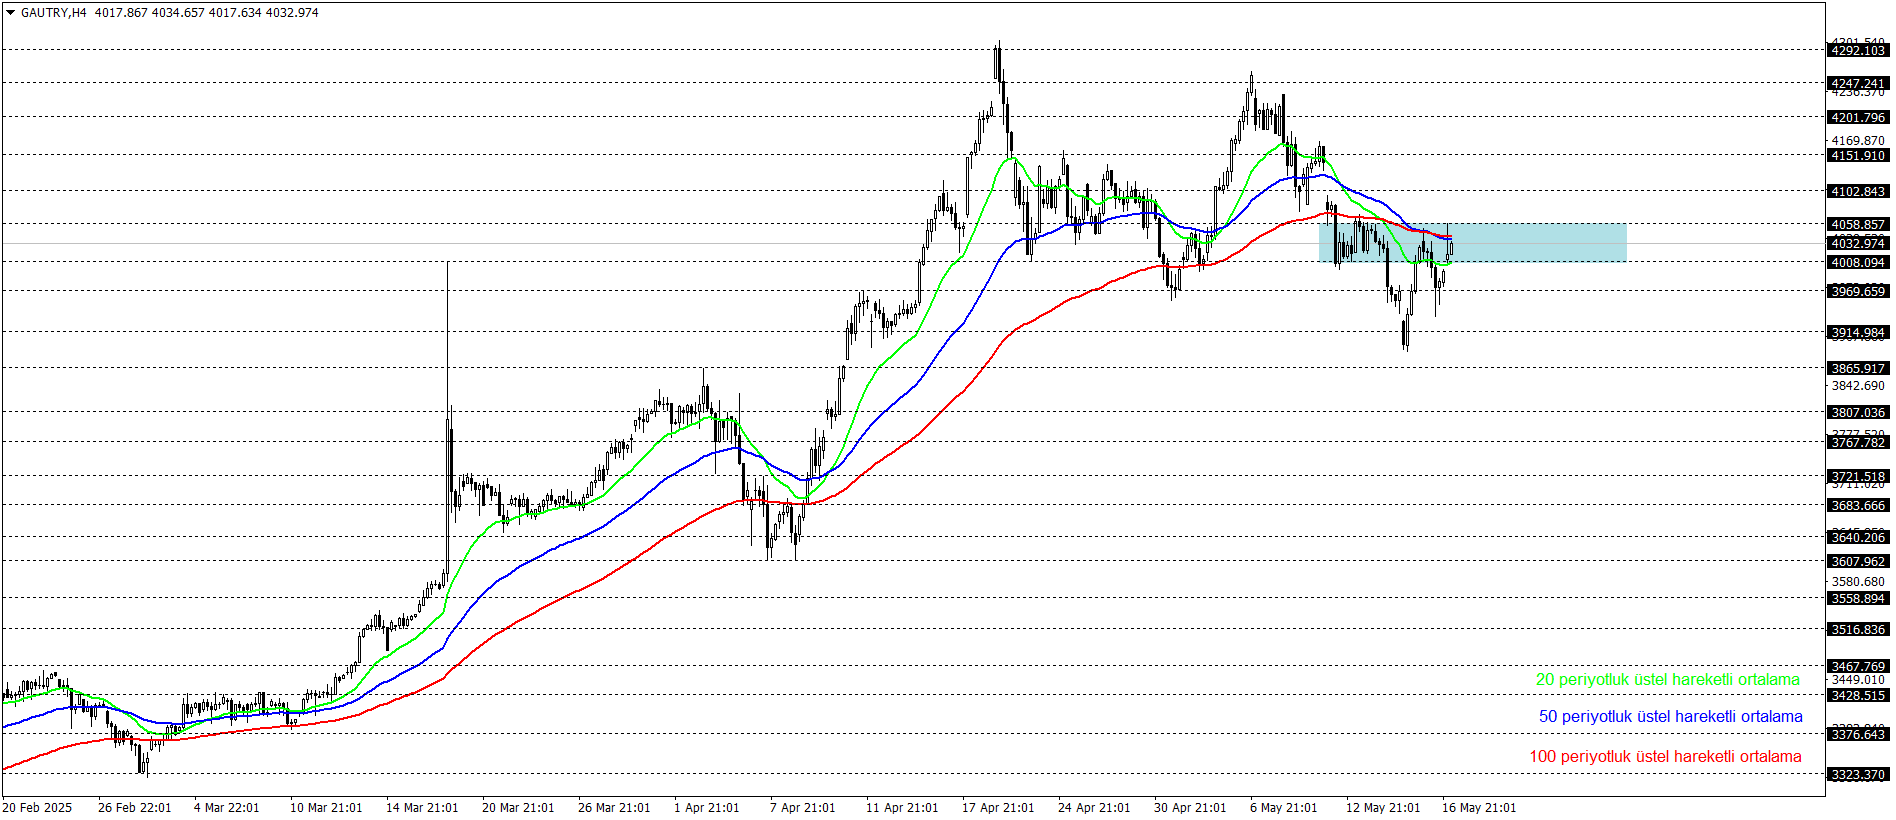Click the 3607.962 price level label
This screenshot has height=820, width=1896.
click(1858, 562)
